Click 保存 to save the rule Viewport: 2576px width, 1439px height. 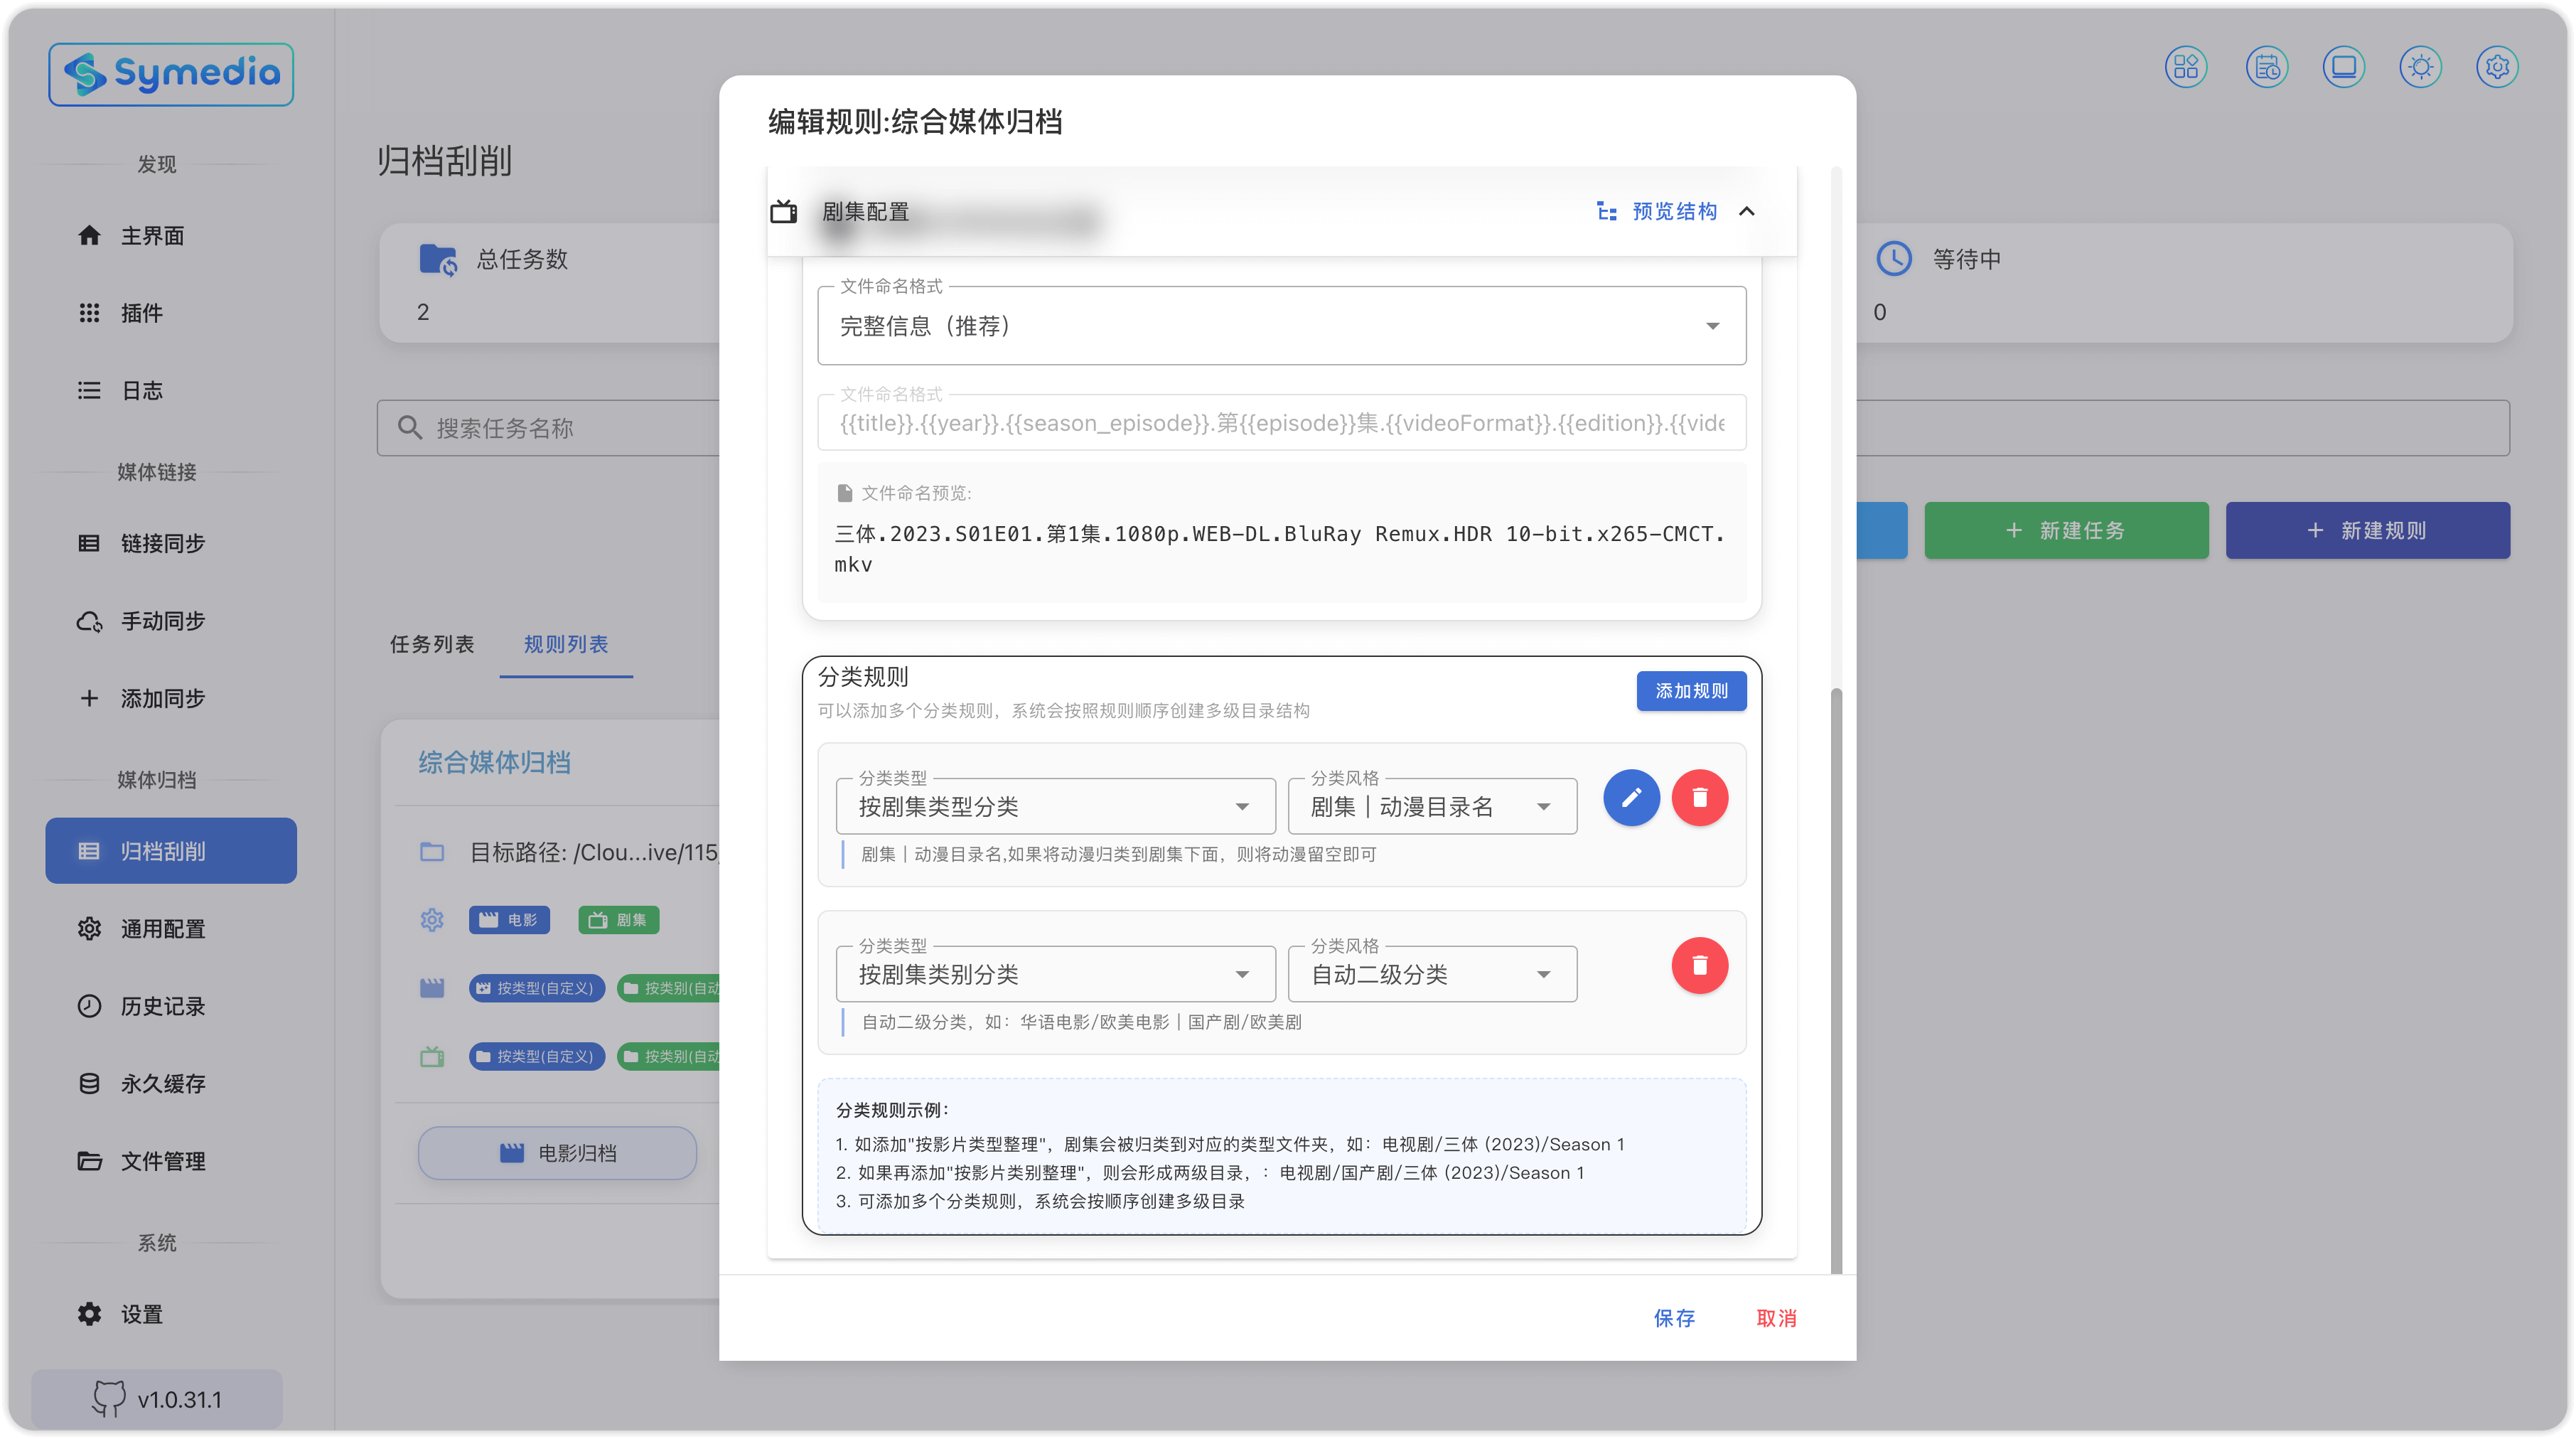tap(1674, 1318)
